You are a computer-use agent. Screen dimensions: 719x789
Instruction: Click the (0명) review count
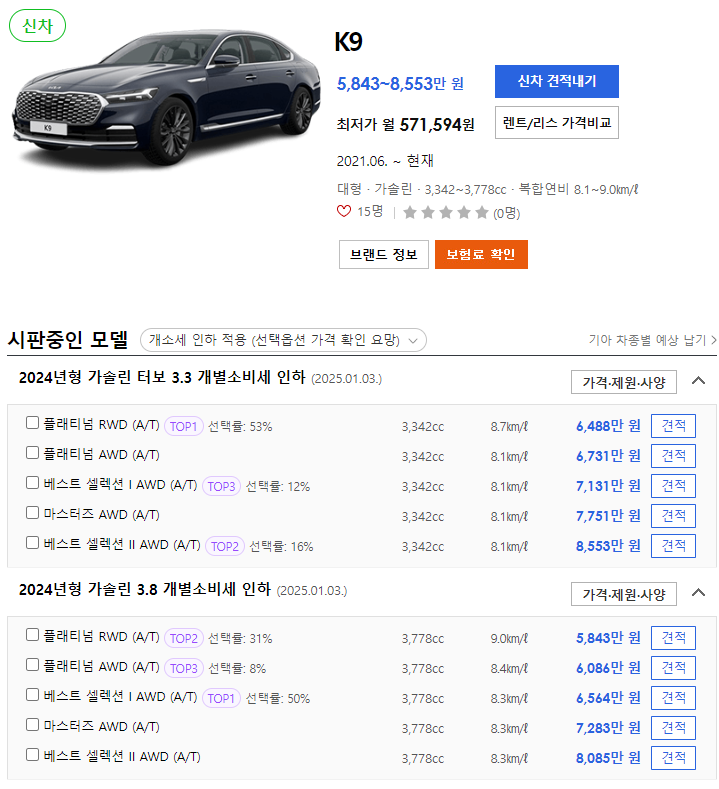[506, 213]
